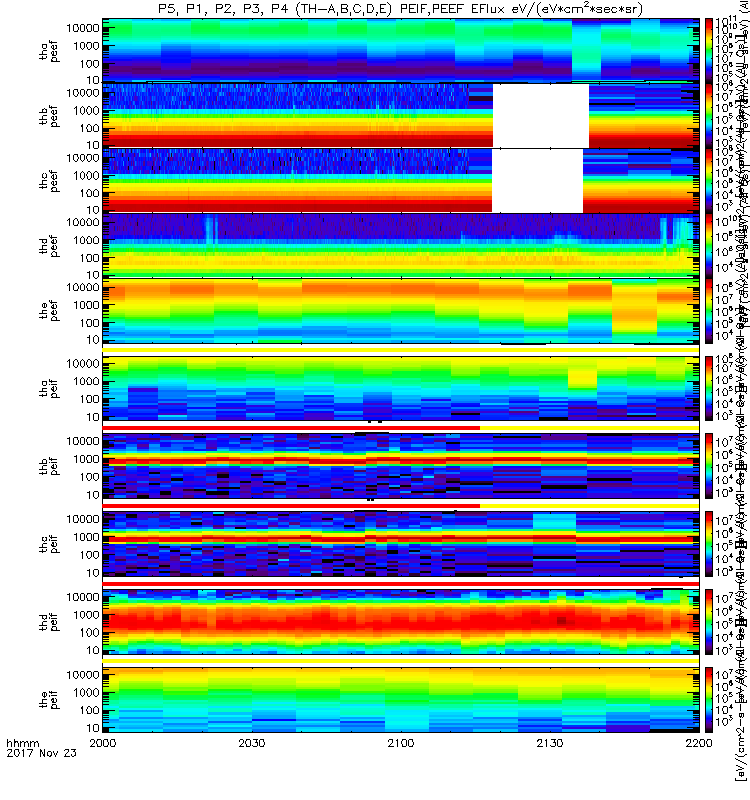Click the 2130 time axis label
Screen dimensions: 750x800
(549, 743)
